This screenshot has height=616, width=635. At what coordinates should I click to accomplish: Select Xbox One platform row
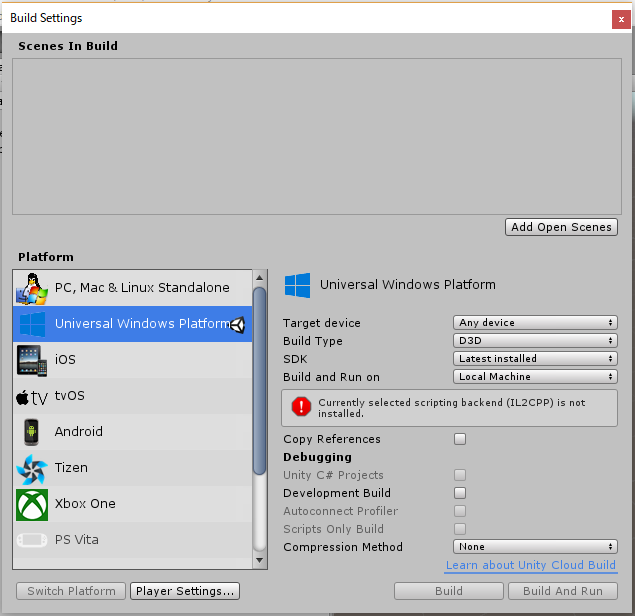point(132,504)
